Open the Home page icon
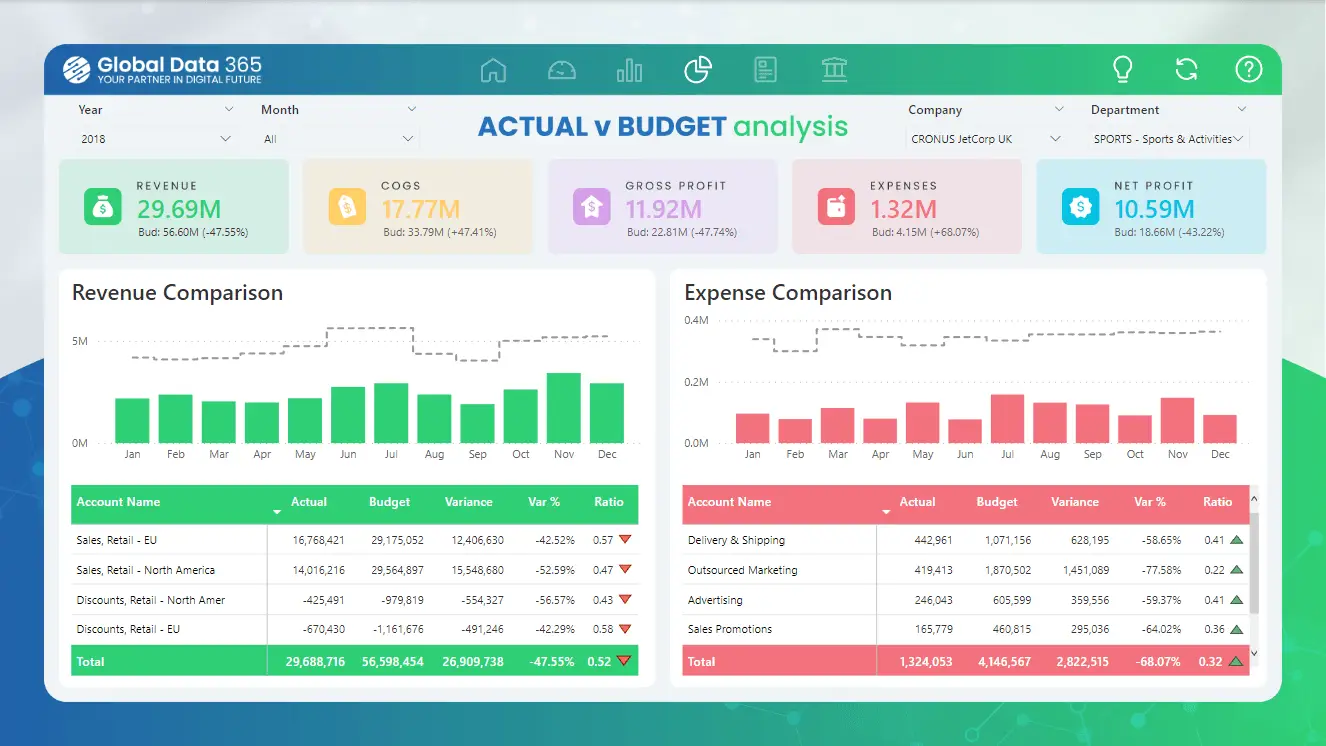Viewport: 1326px width, 746px height. point(493,70)
